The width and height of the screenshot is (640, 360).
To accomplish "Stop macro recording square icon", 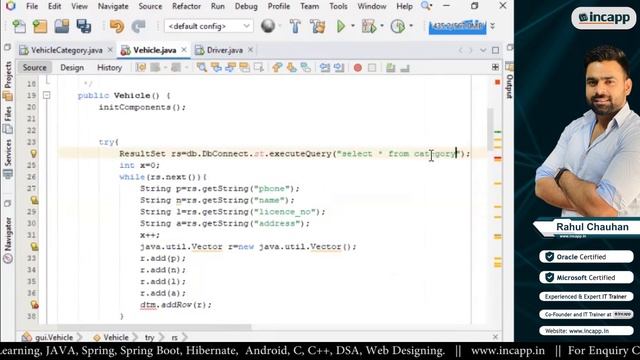I will (372, 68).
